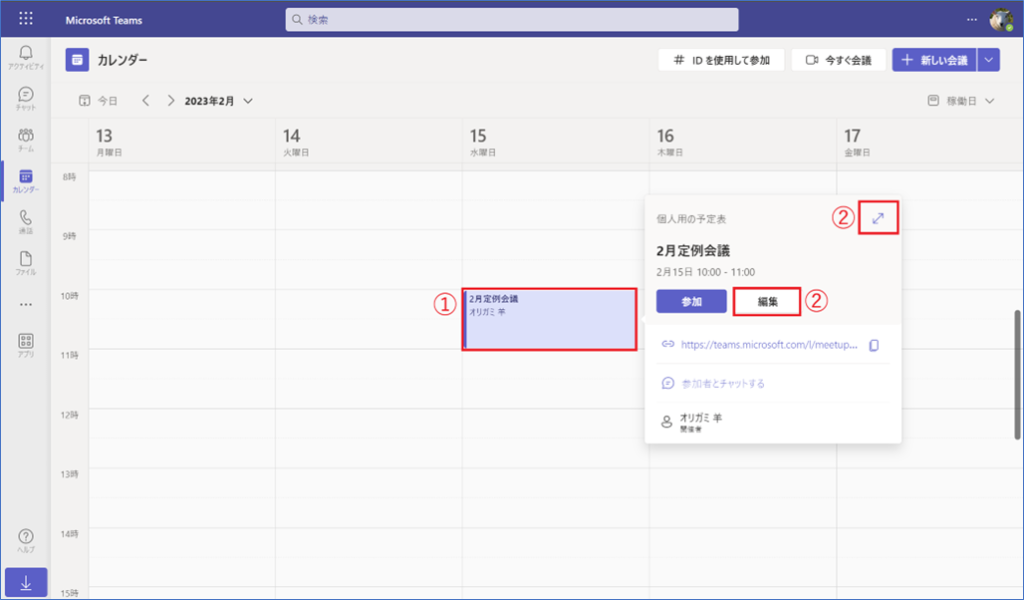Open the app launcher waffle icon
Viewport: 1024px width, 600px height.
coord(26,20)
